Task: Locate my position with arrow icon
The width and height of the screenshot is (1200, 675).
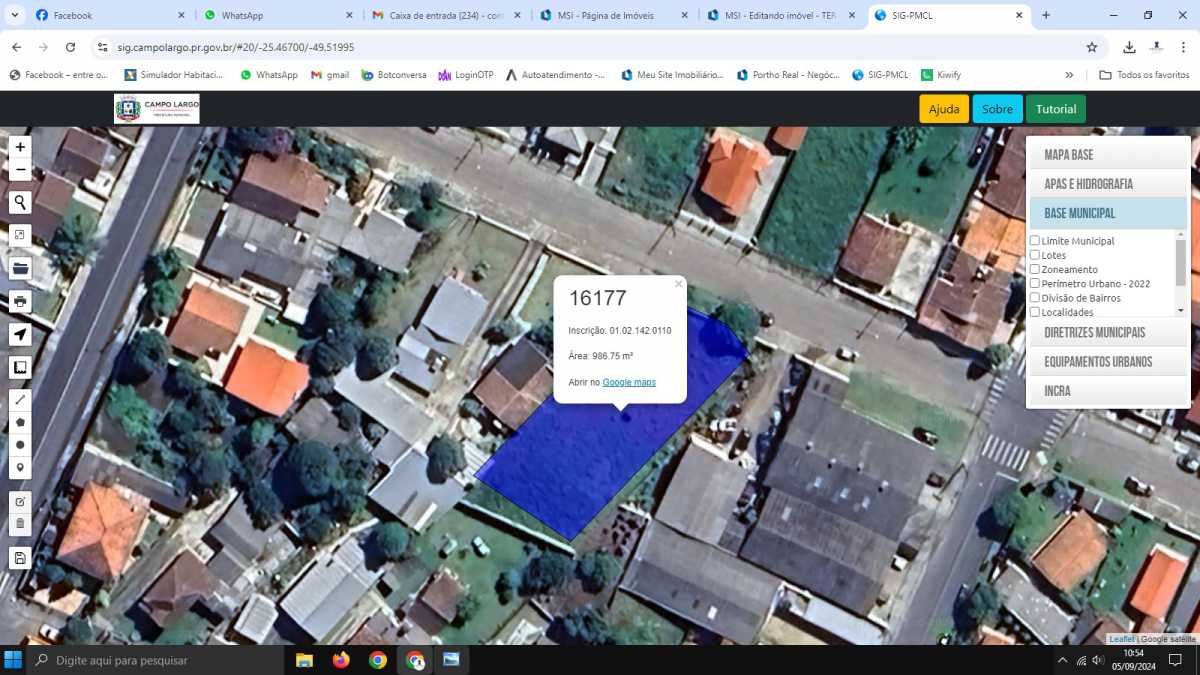Action: [20, 334]
